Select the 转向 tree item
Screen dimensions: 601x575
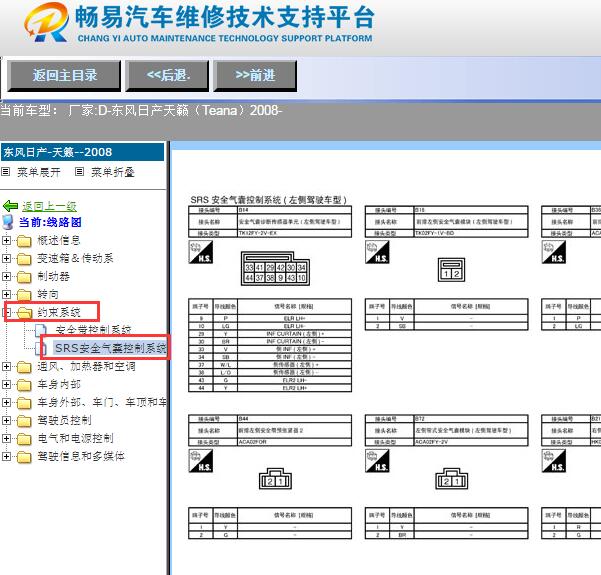click(48, 294)
